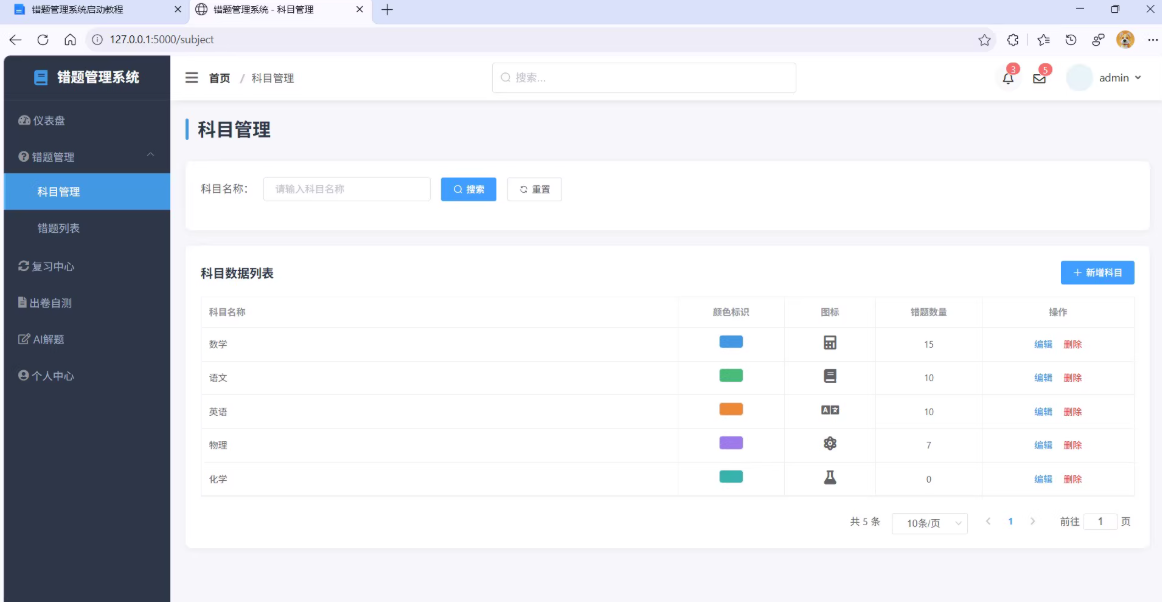Bookmark page with star icon
The height and width of the screenshot is (602, 1162).
pos(984,40)
